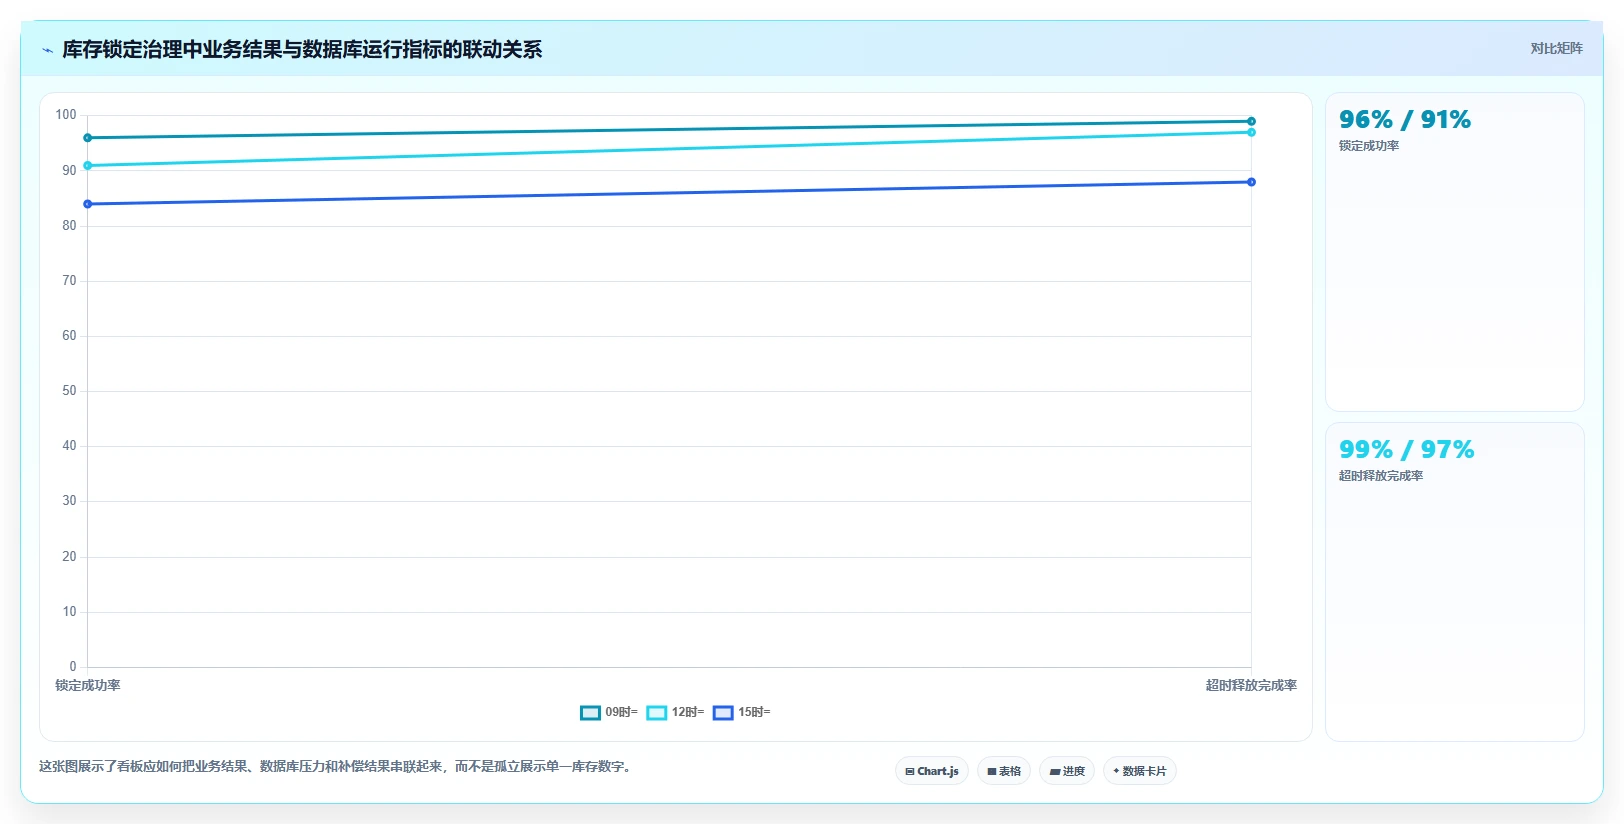
Task: Click the 超时释放完成率 x-axis label
Action: (x=1251, y=685)
